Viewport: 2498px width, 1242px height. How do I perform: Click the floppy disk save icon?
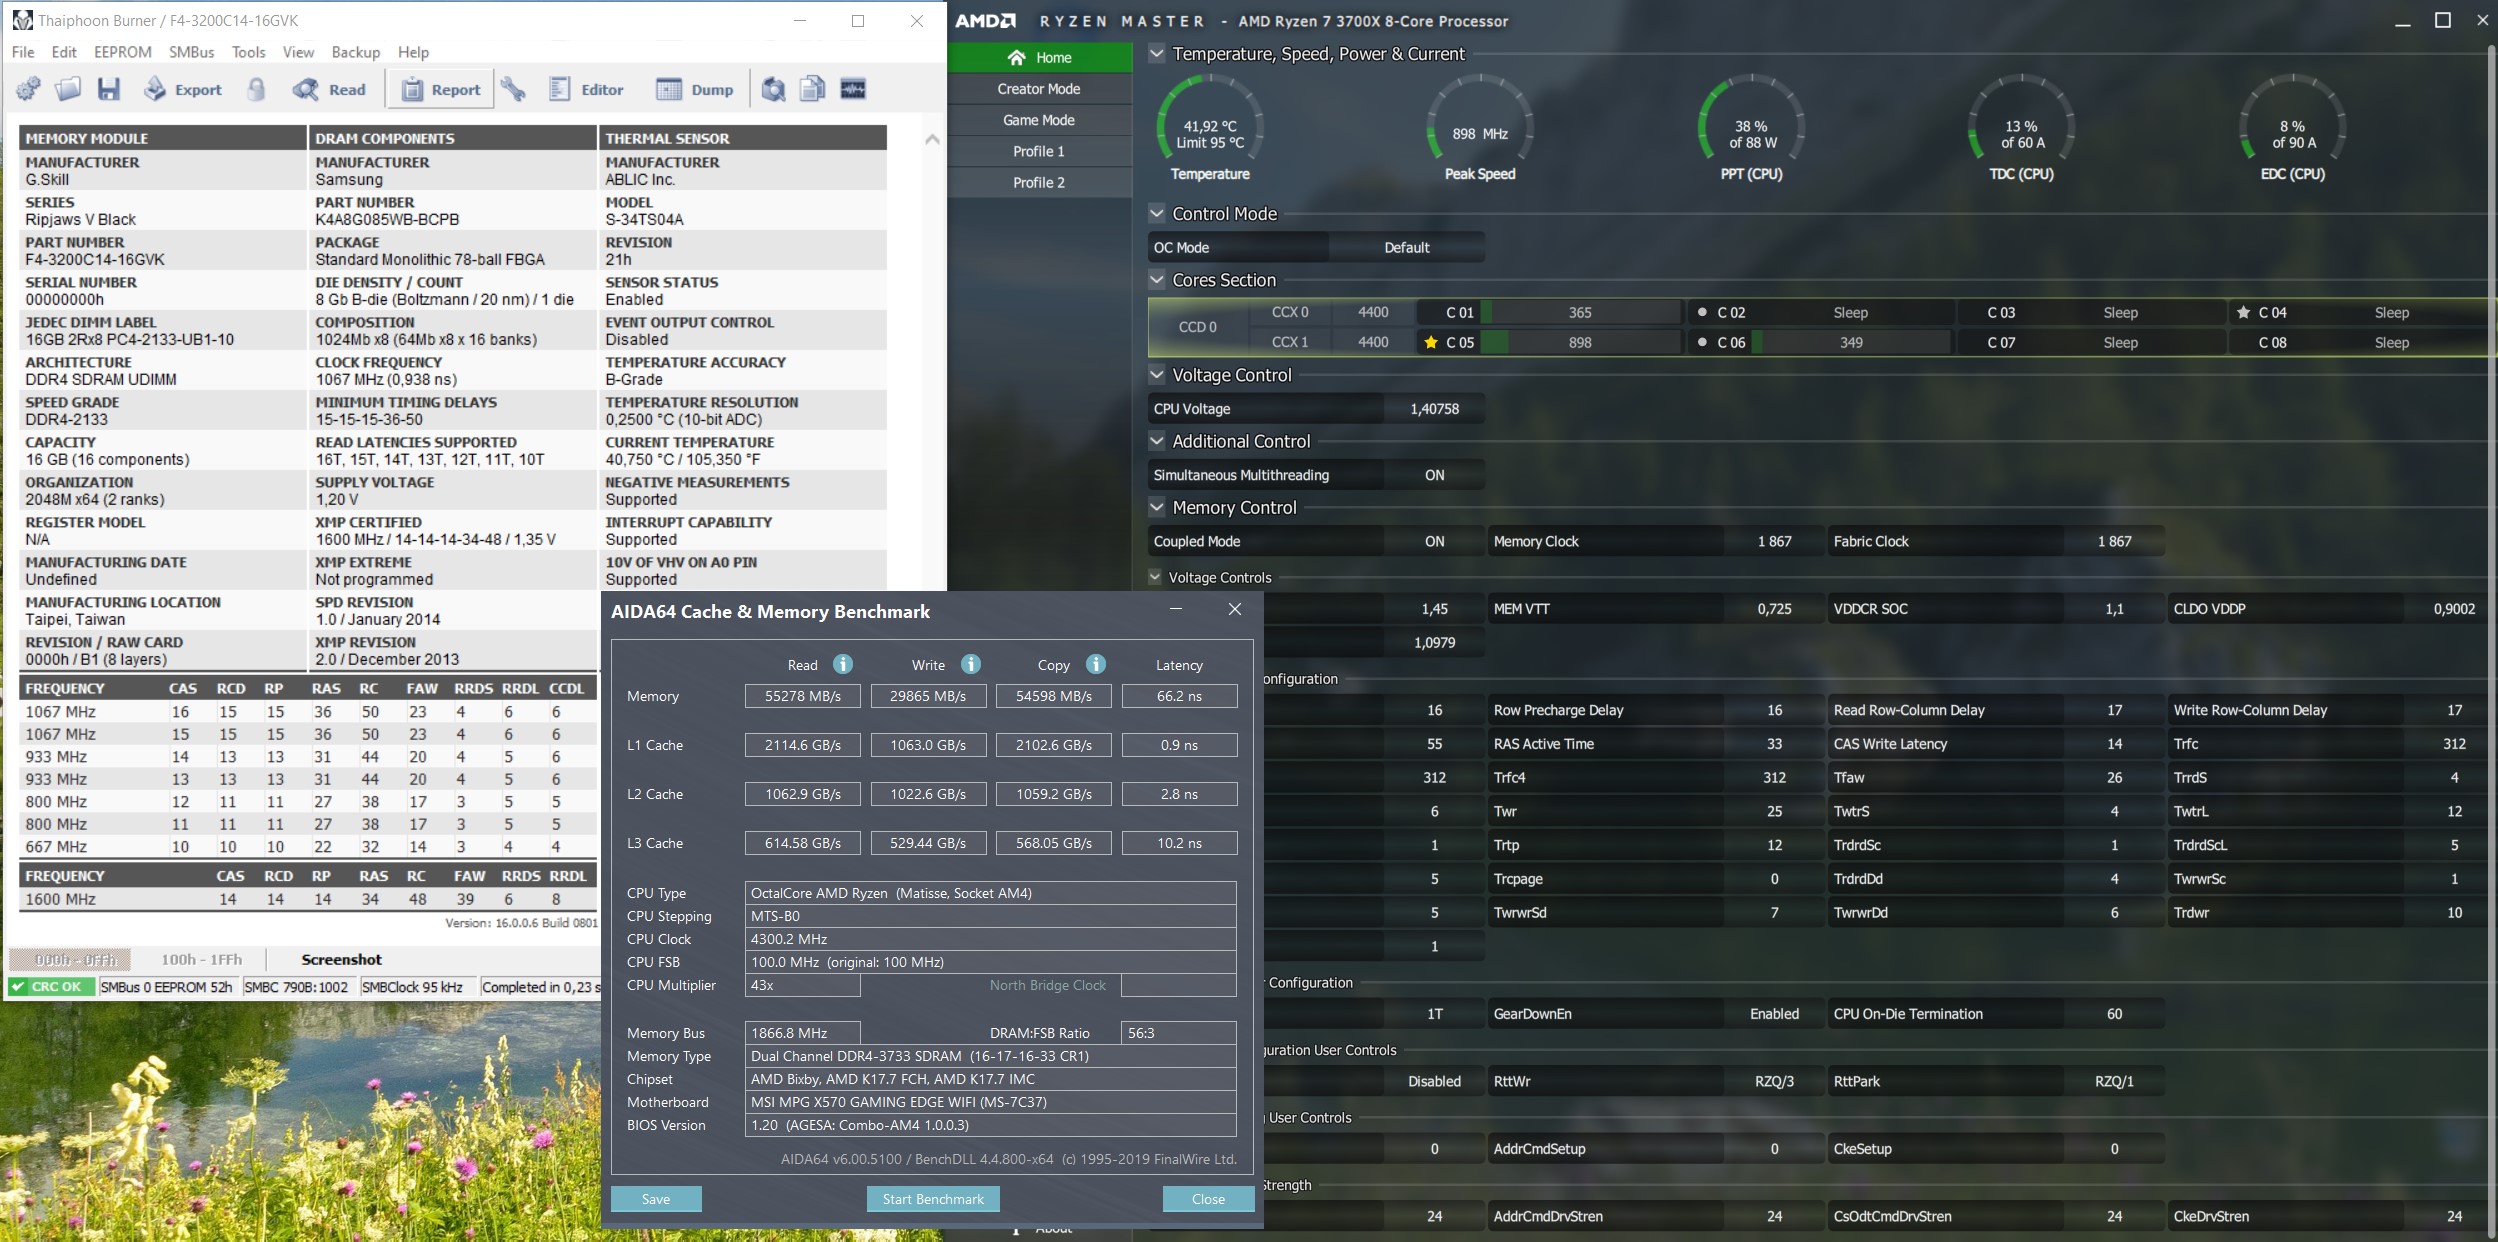pos(108,89)
